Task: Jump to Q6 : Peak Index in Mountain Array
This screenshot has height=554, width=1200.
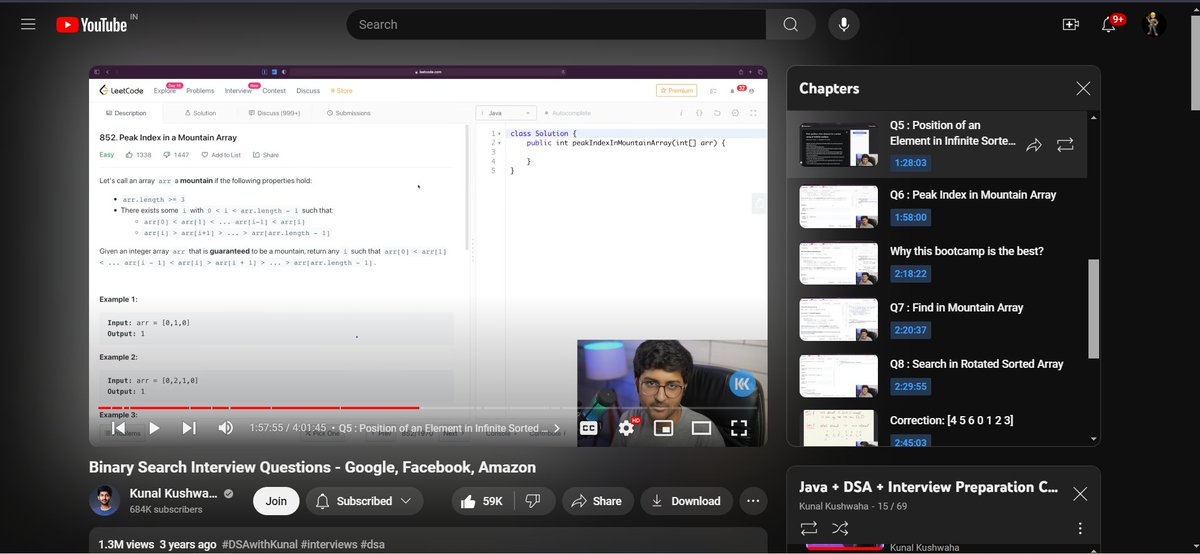Action: (x=973, y=195)
